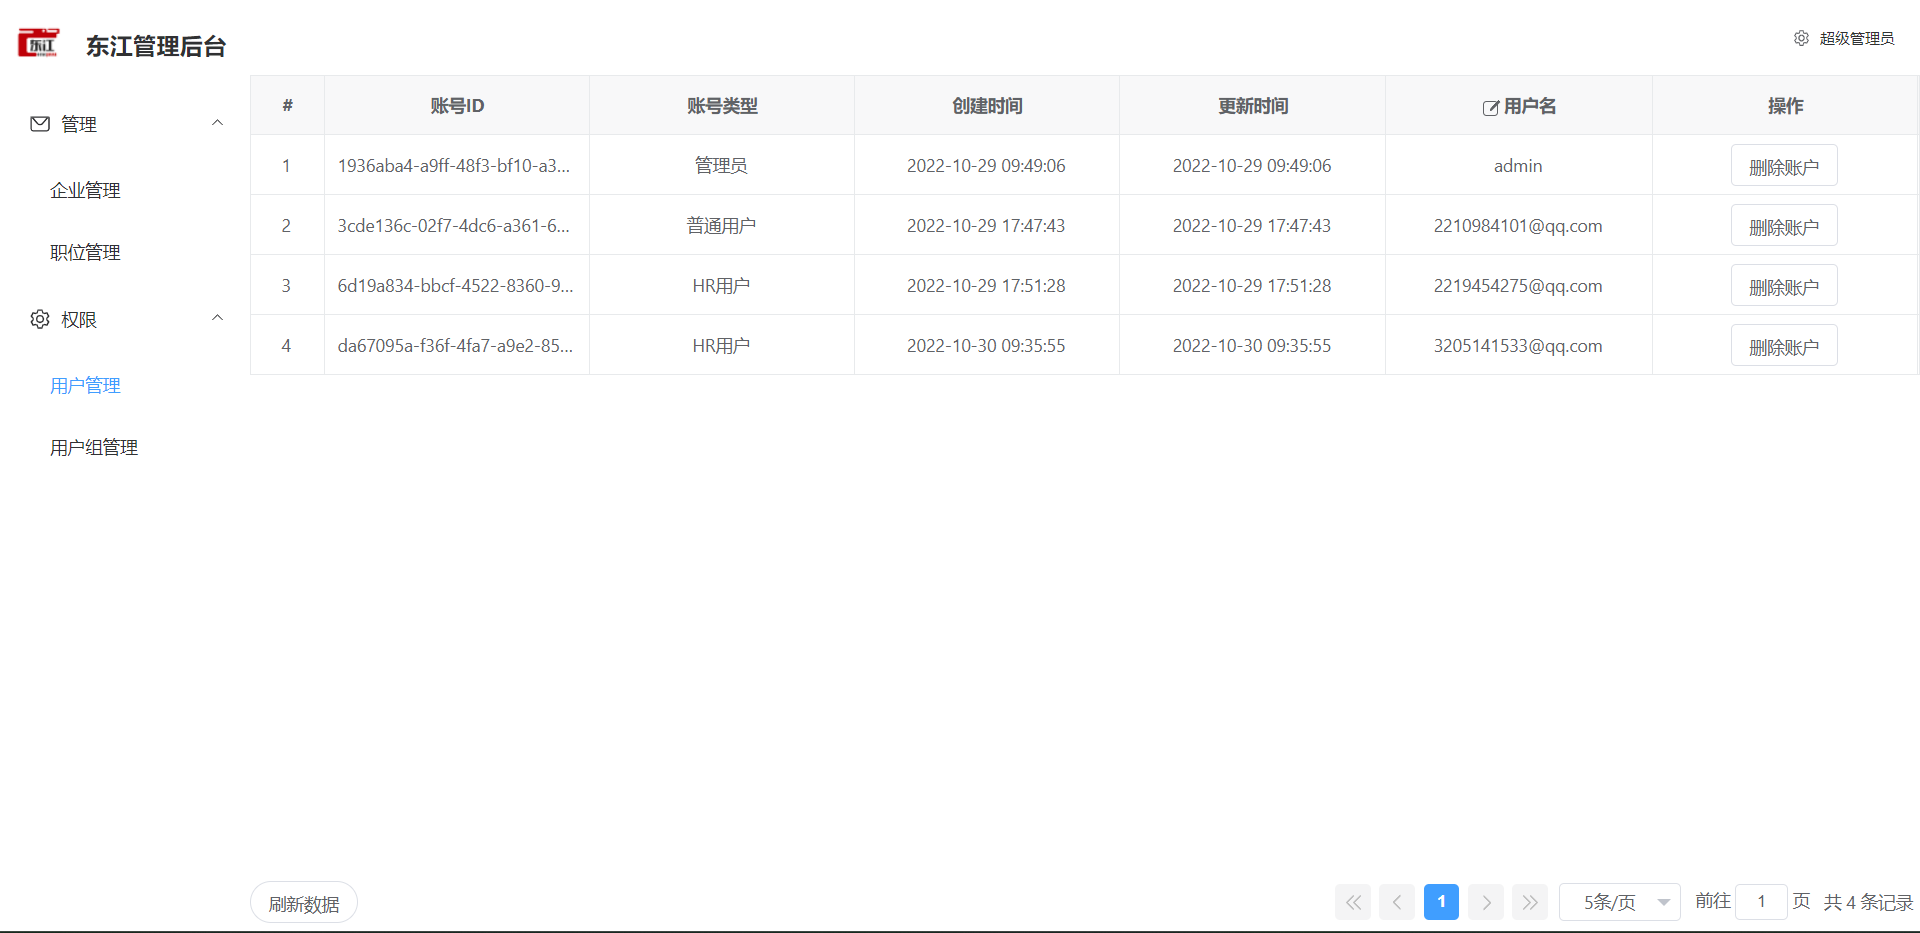Open 用户组管理 under 权限
The width and height of the screenshot is (1920, 933).
pos(94,447)
